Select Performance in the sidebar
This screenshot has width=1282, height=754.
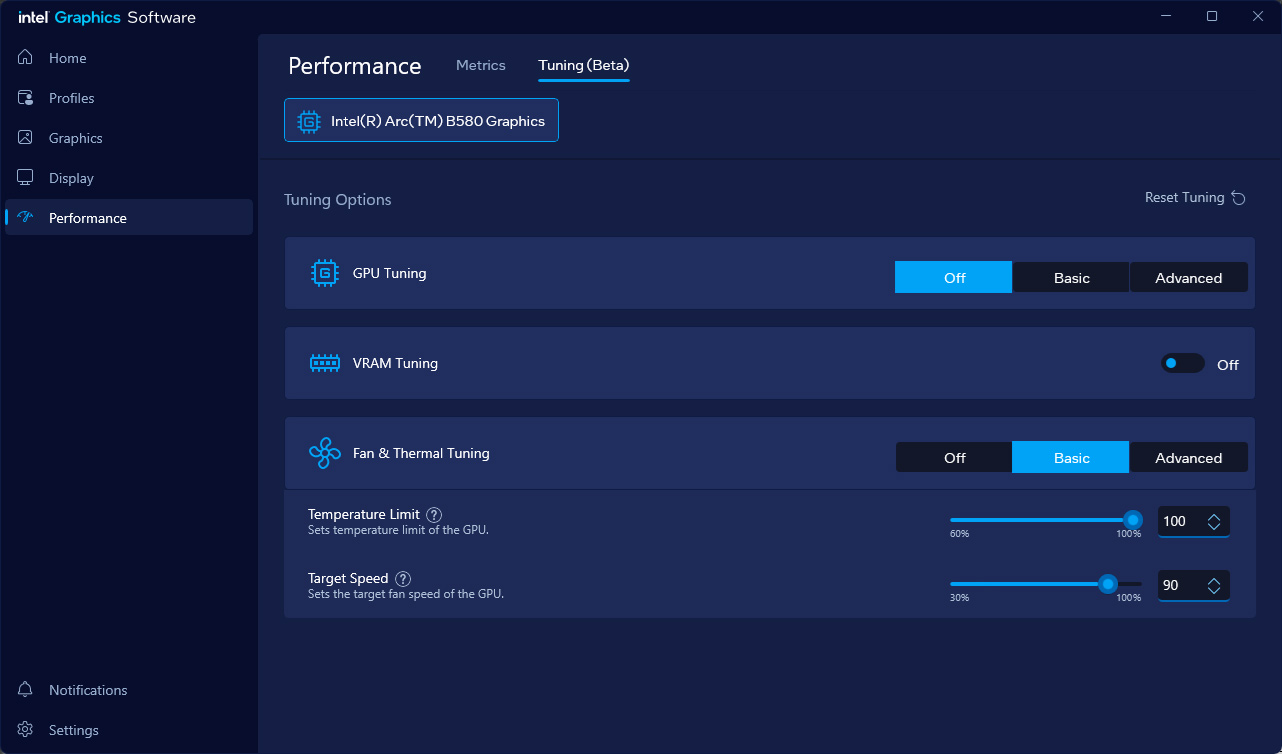coord(128,218)
